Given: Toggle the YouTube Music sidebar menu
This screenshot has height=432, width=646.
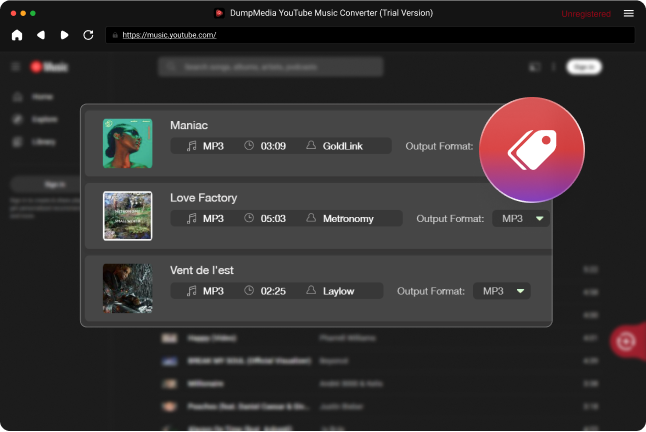Looking at the screenshot, I should pyautogui.click(x=16, y=67).
